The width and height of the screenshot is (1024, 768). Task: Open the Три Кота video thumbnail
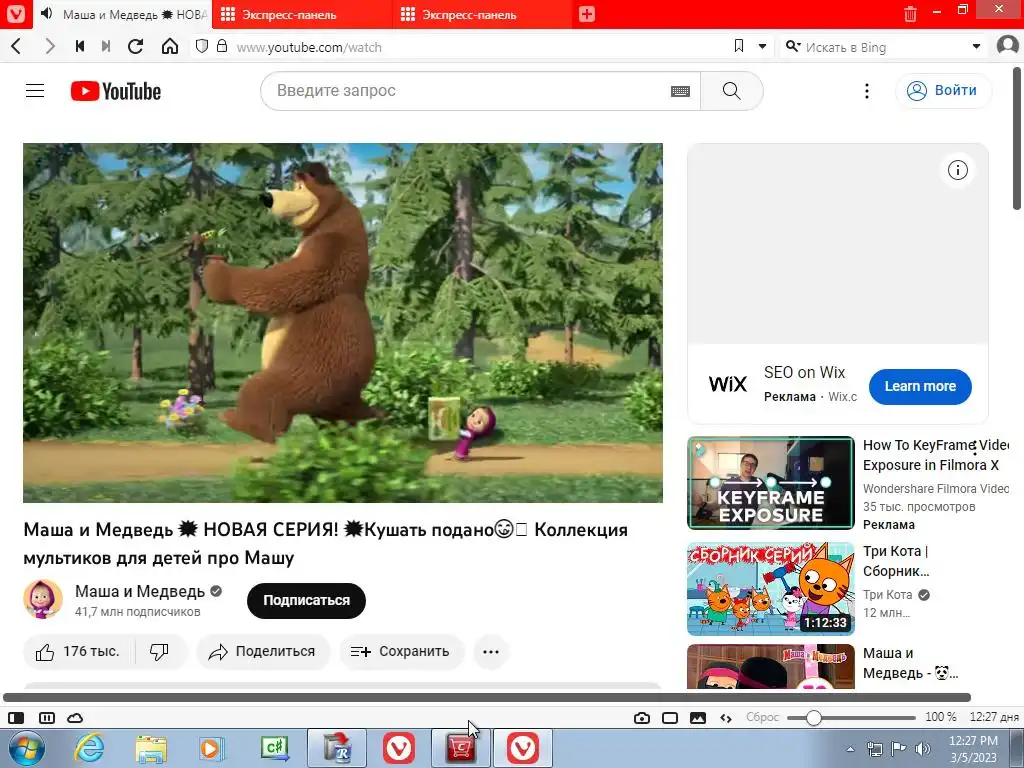(771, 588)
